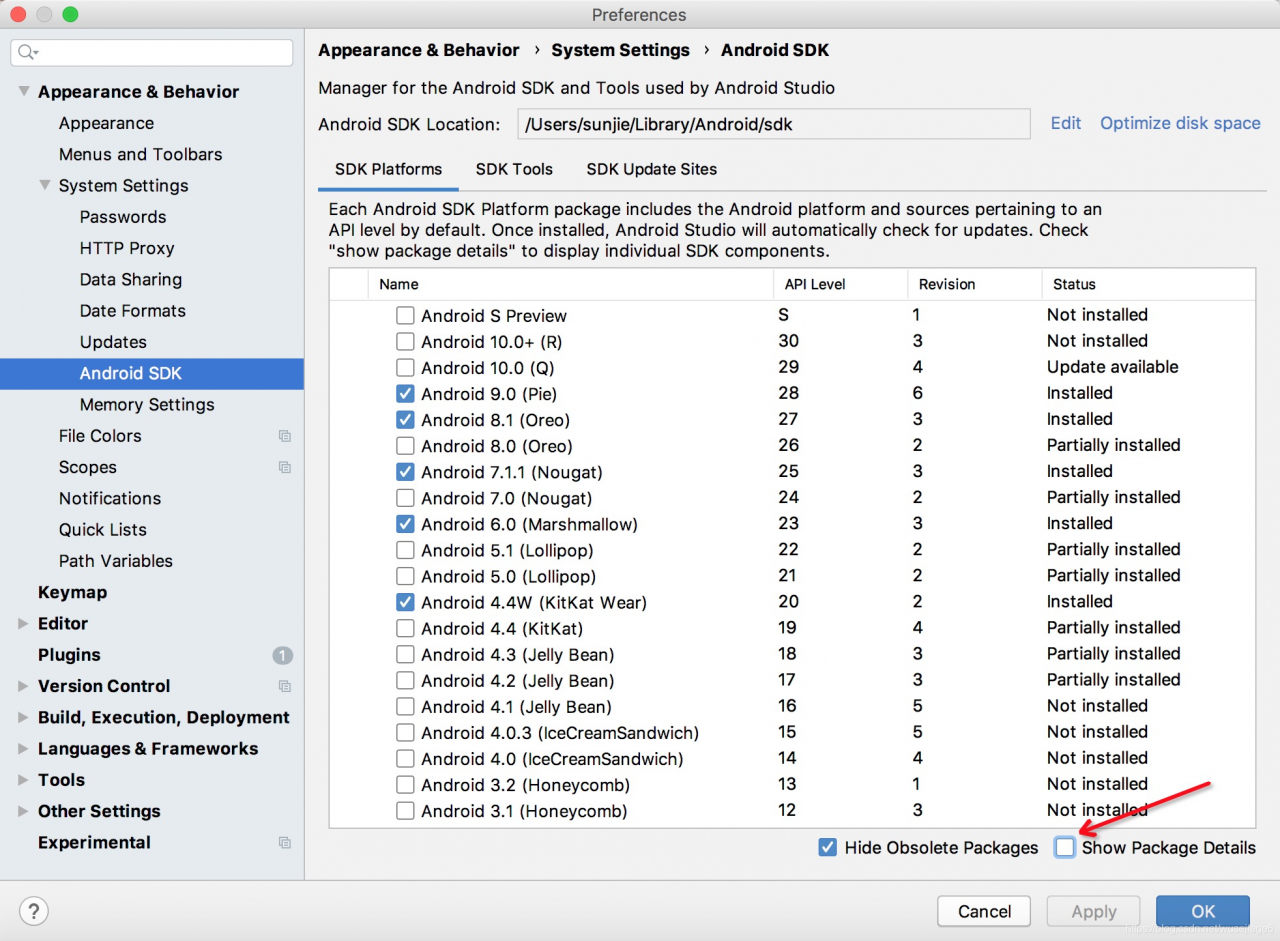The height and width of the screenshot is (941, 1280).
Task: Expand the Editor section arrow
Action: click(x=23, y=623)
